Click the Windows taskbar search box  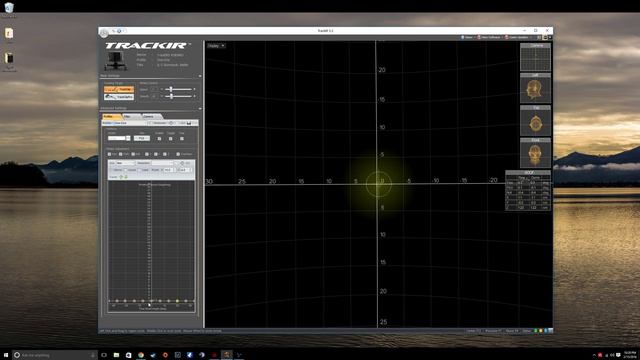point(54,355)
